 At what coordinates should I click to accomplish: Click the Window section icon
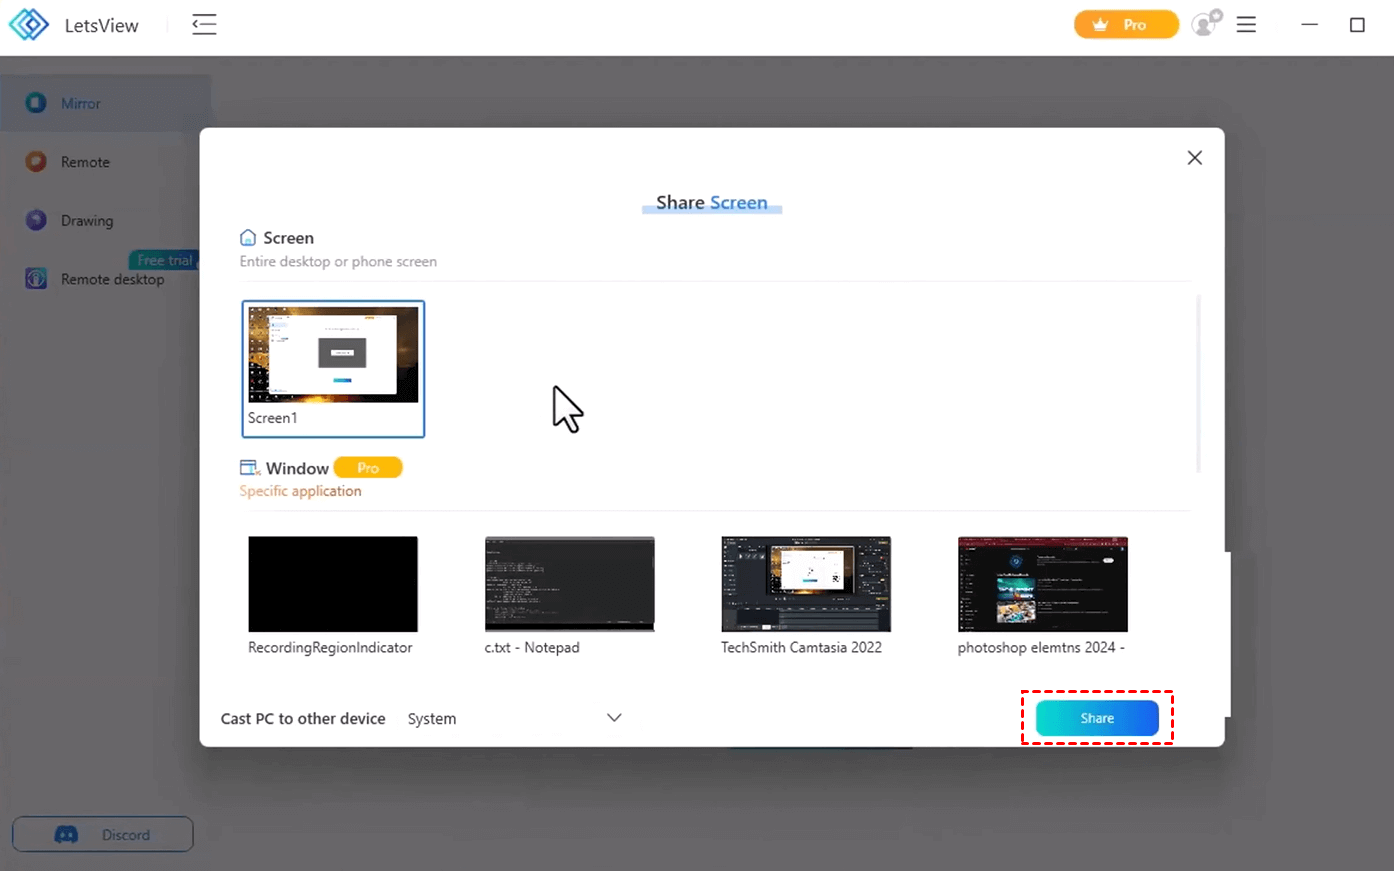click(249, 468)
